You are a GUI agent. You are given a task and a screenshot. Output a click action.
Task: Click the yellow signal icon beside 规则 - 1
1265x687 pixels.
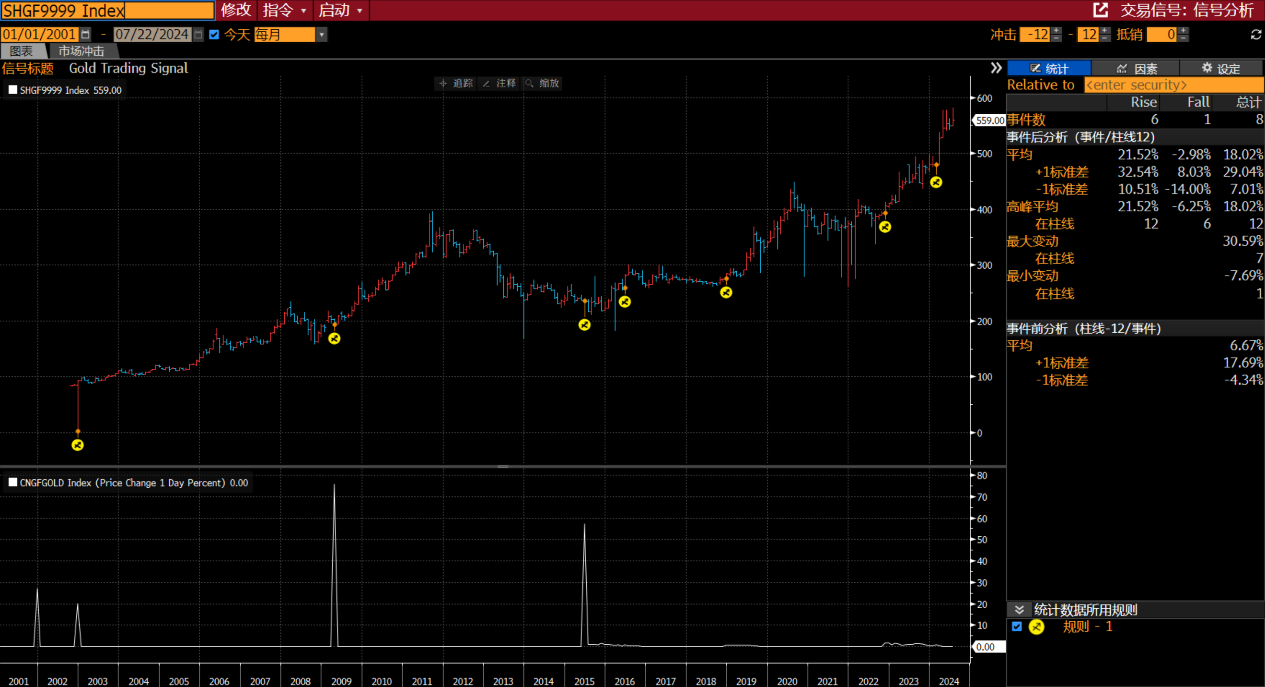pyautogui.click(x=1036, y=627)
